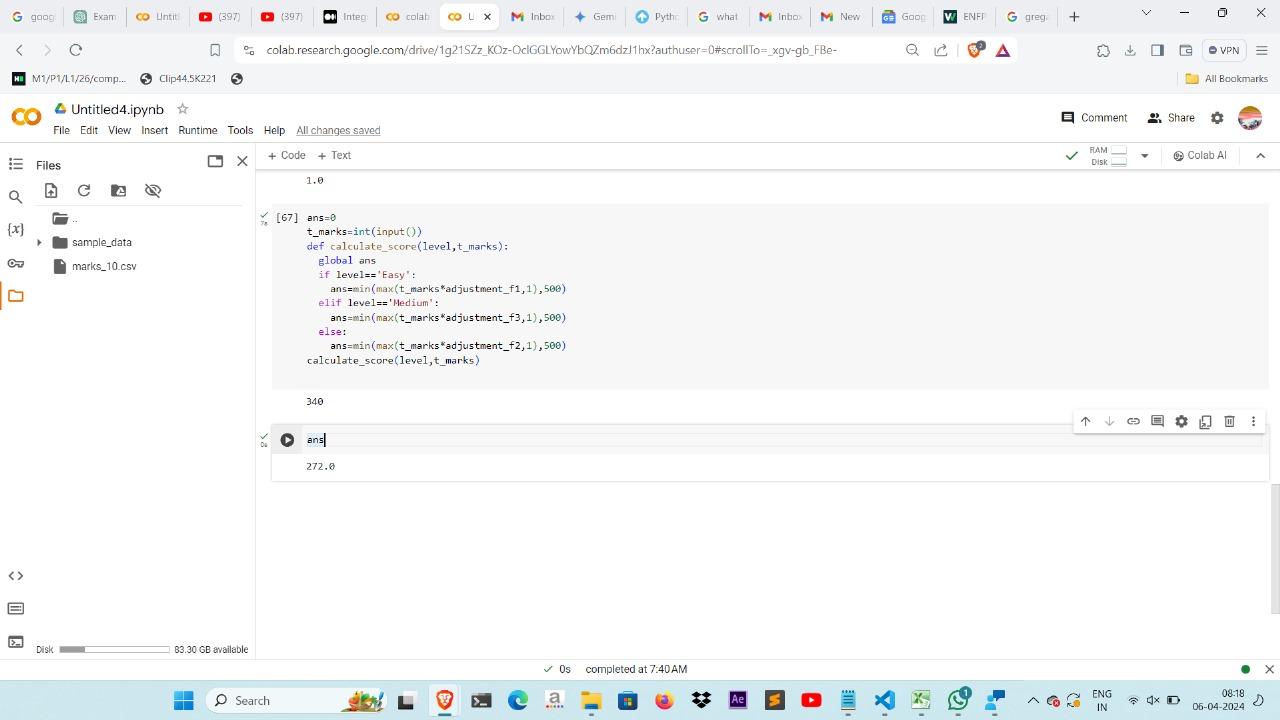Open the Find and replace search icon
The width and height of the screenshot is (1280, 720).
coord(15,197)
